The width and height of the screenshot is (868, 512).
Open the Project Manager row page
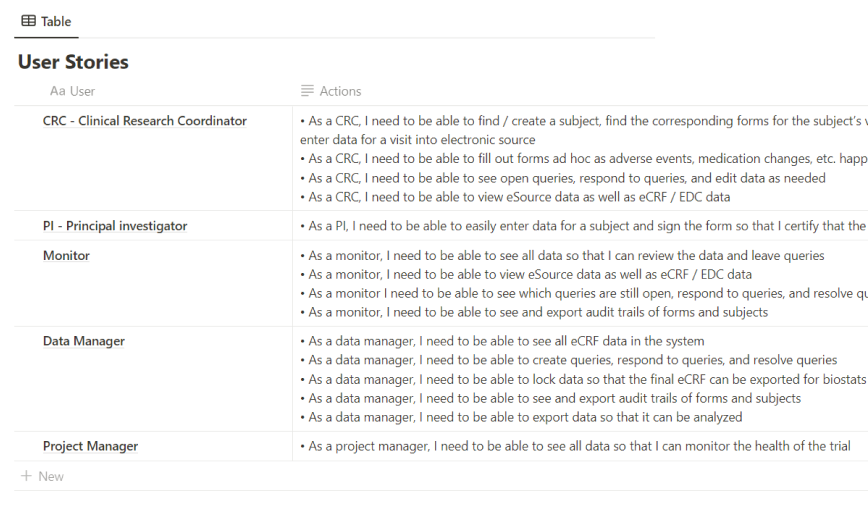90,446
